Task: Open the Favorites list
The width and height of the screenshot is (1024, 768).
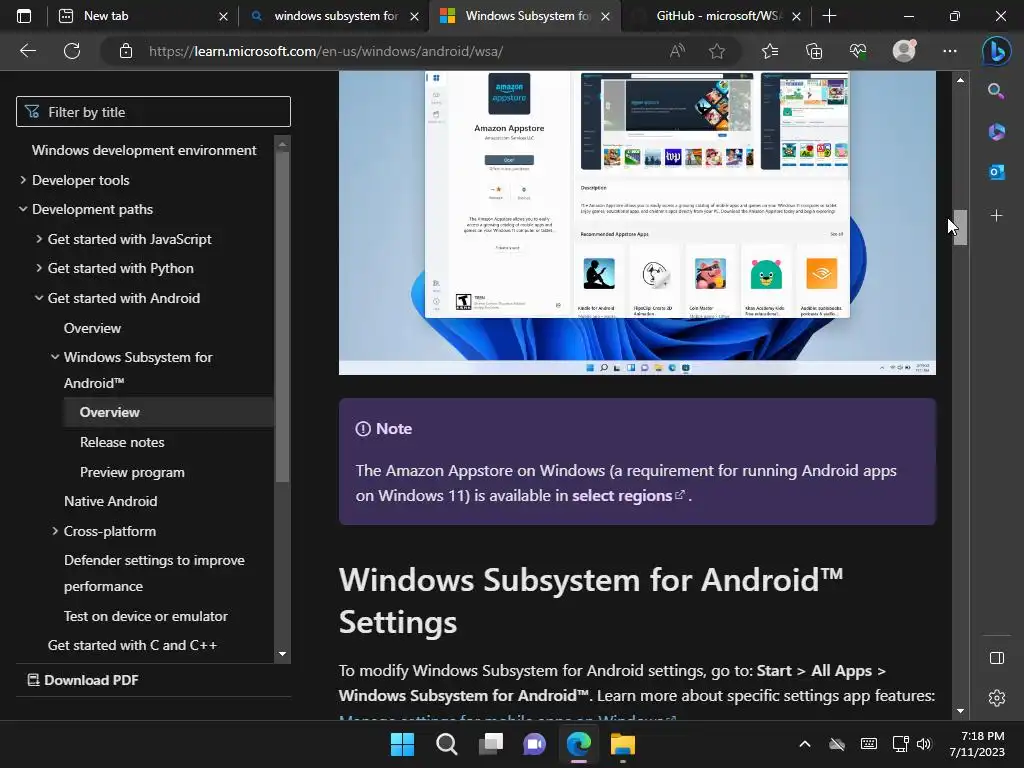Action: [x=770, y=51]
